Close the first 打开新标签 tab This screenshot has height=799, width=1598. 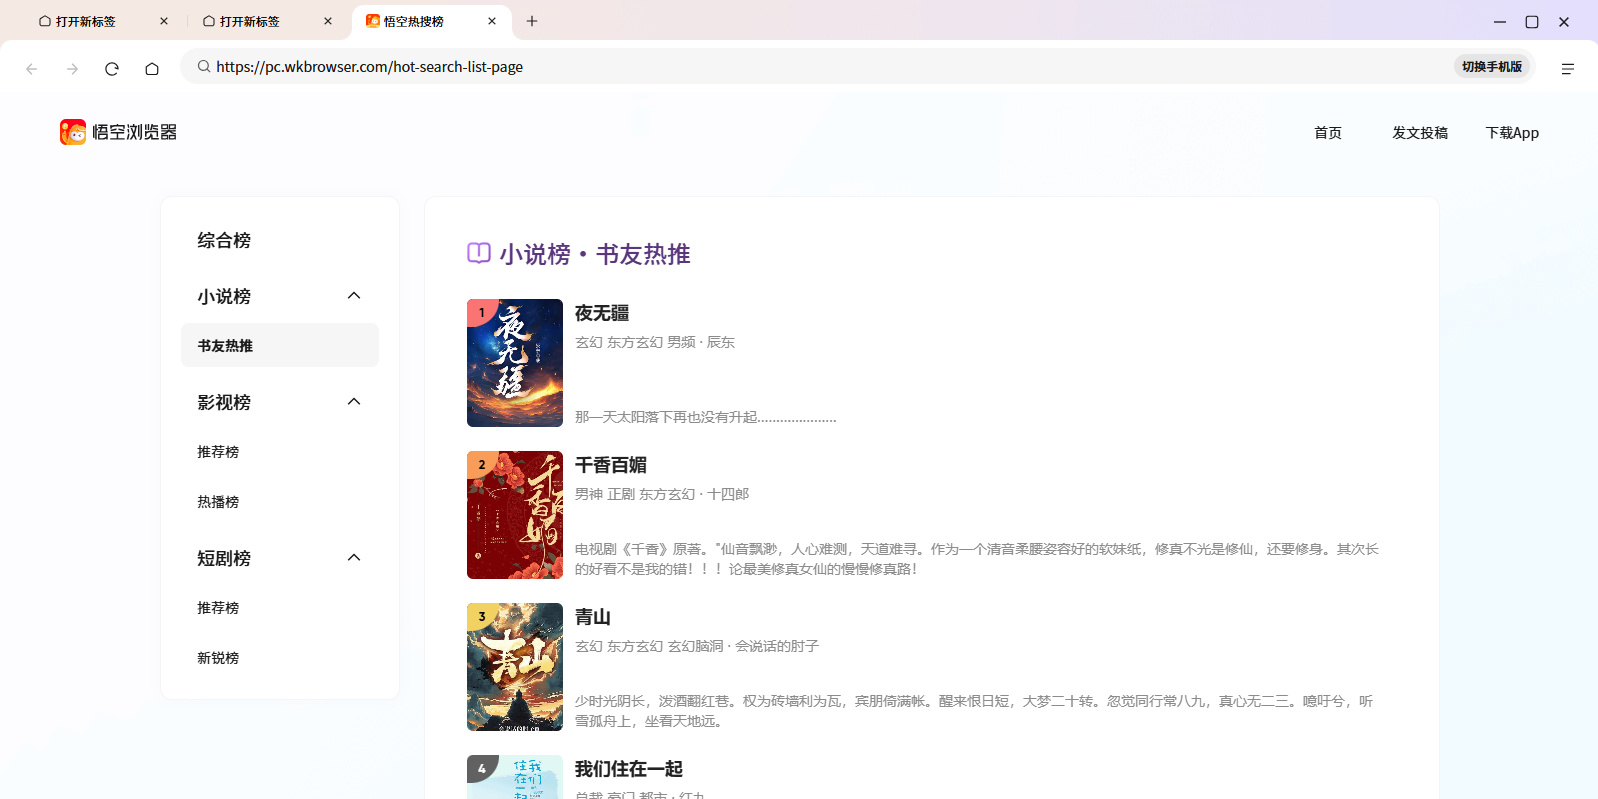(164, 21)
